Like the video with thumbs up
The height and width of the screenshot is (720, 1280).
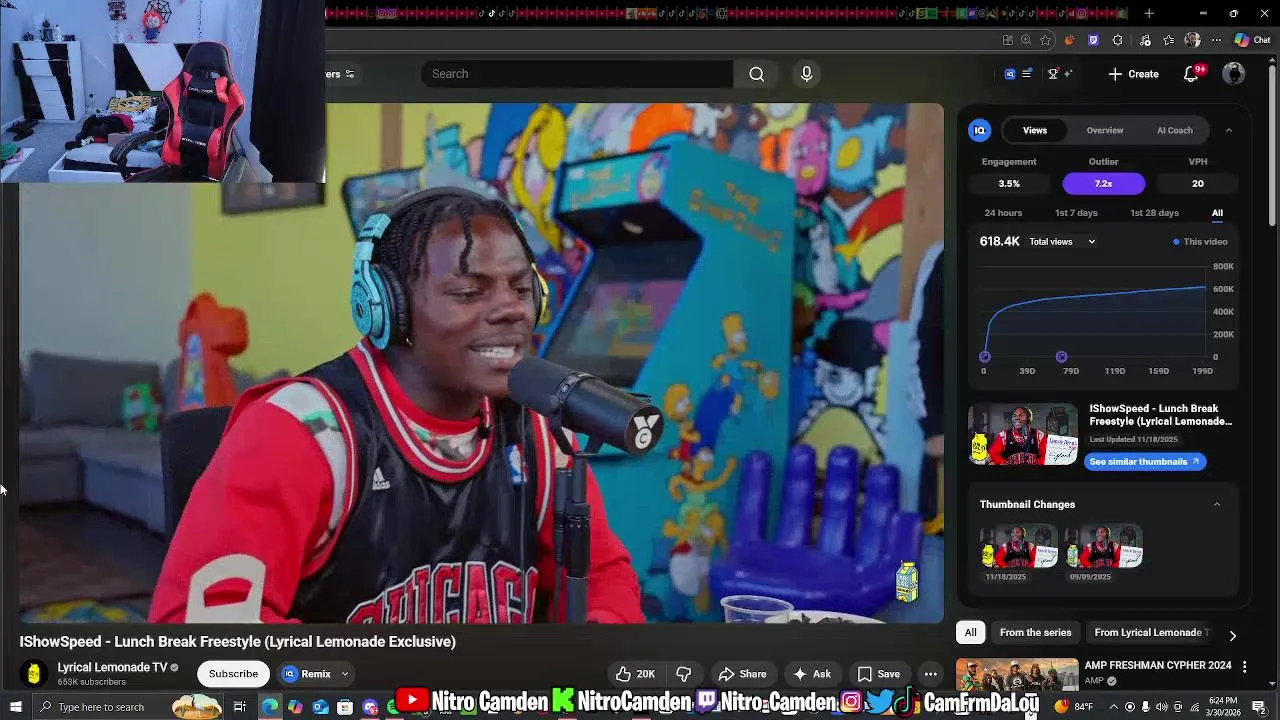pyautogui.click(x=636, y=674)
